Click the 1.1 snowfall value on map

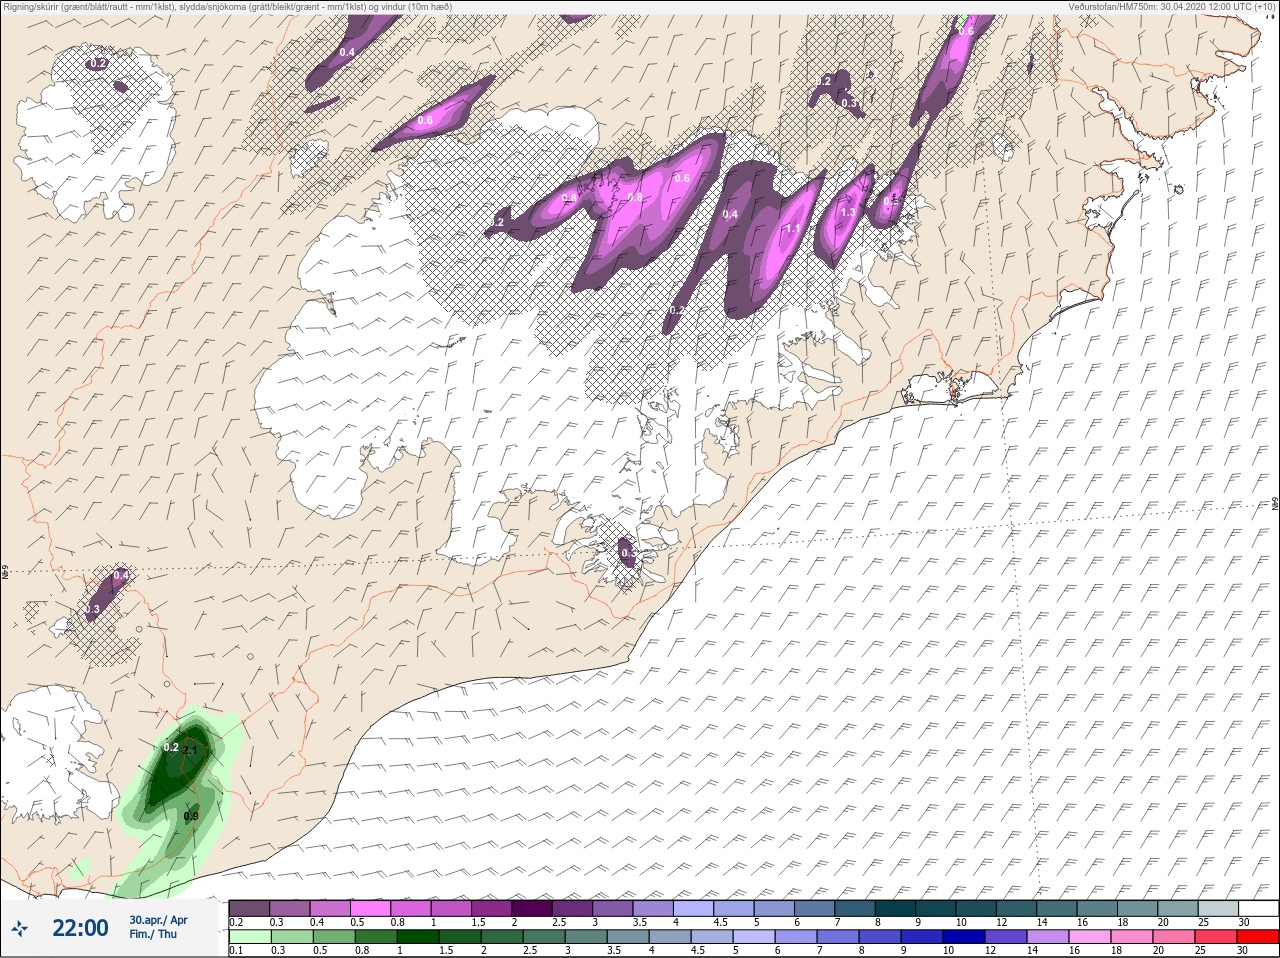(792, 229)
